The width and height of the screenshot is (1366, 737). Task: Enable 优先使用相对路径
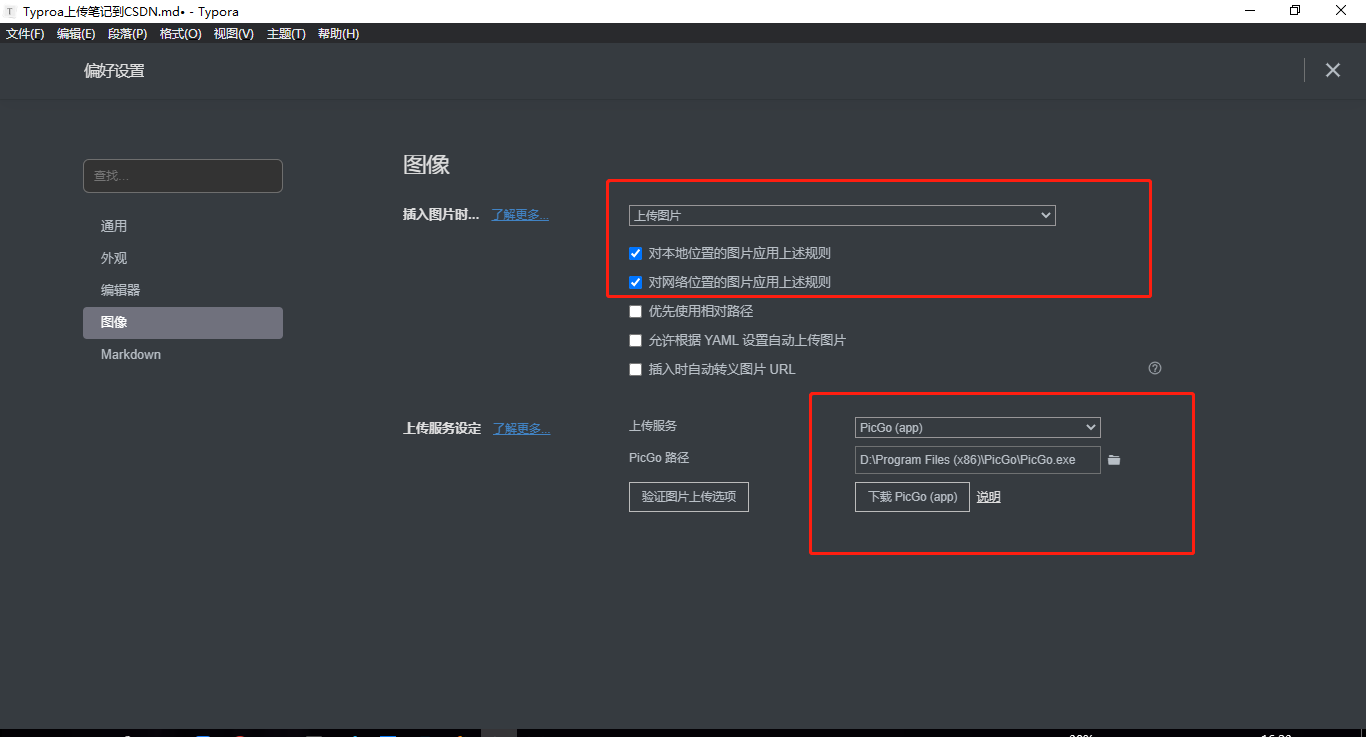coord(635,310)
